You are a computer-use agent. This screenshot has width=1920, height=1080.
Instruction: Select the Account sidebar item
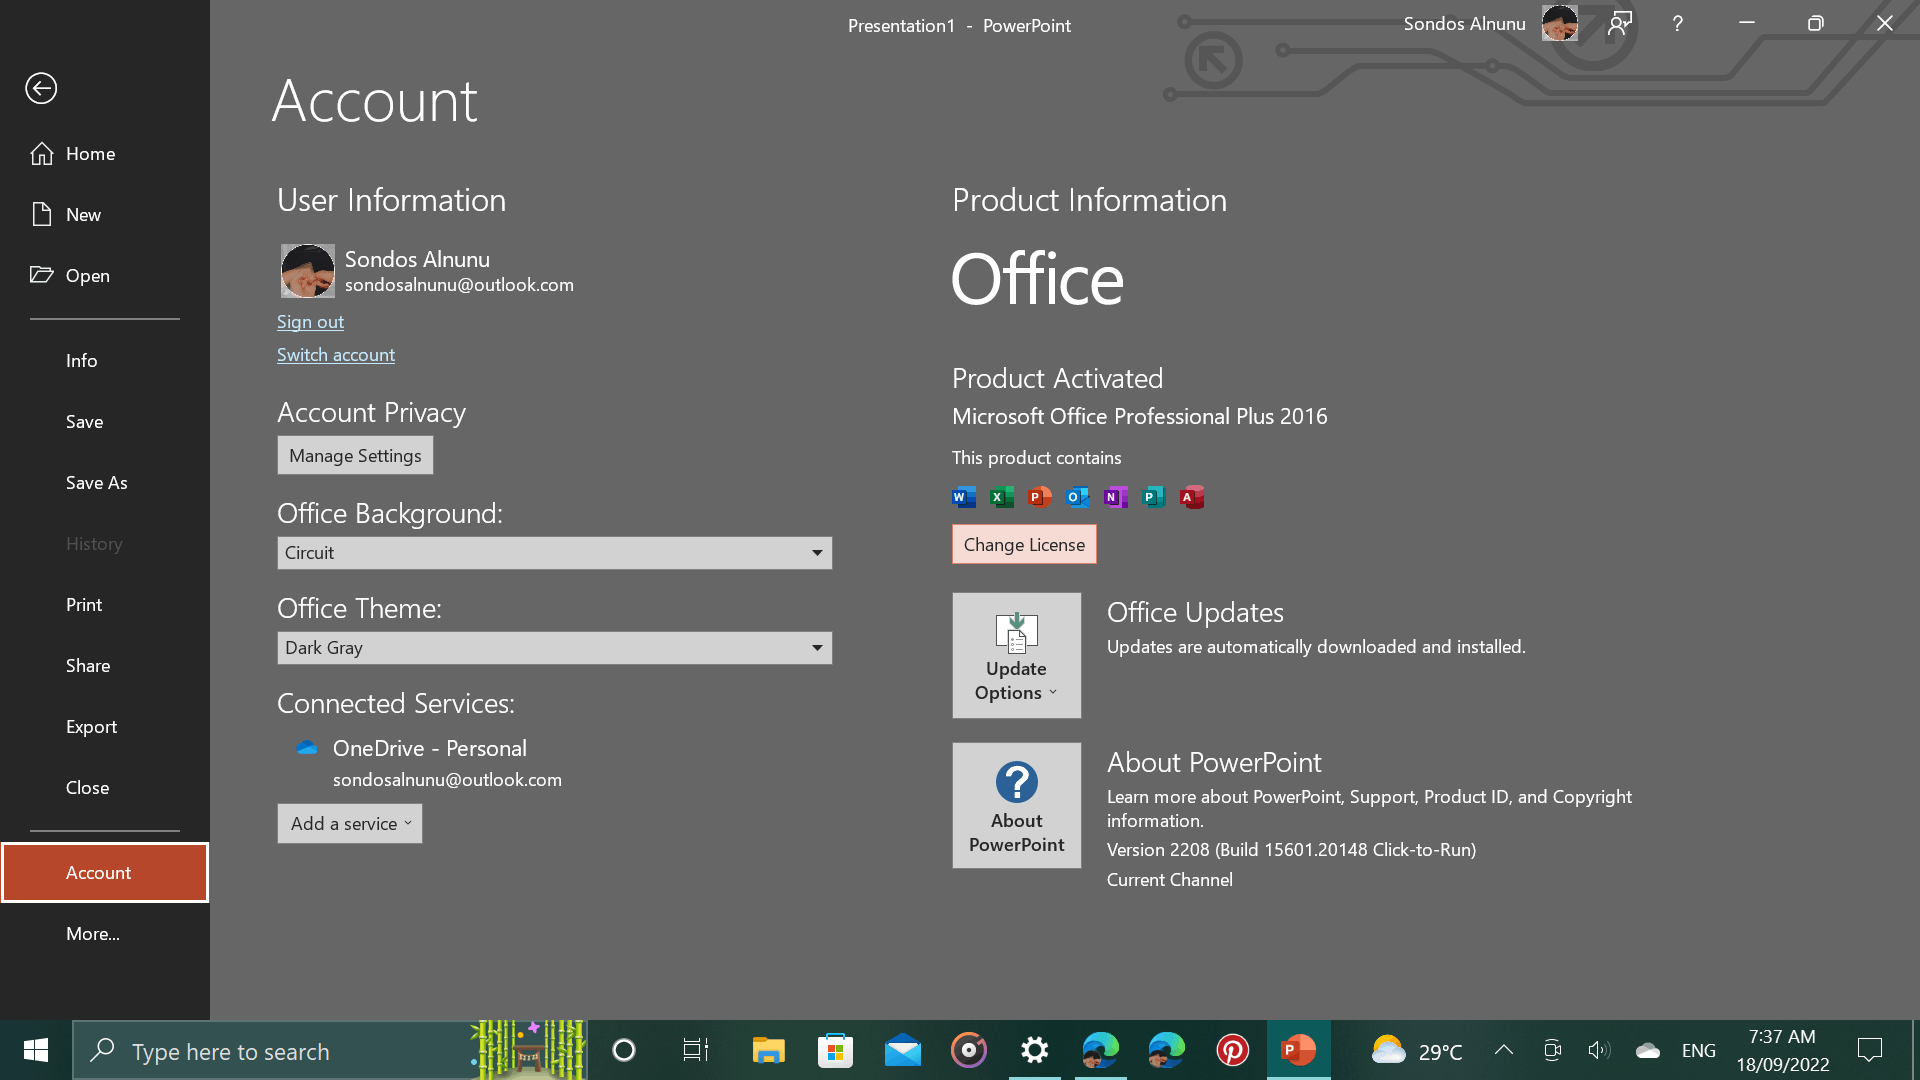(105, 873)
